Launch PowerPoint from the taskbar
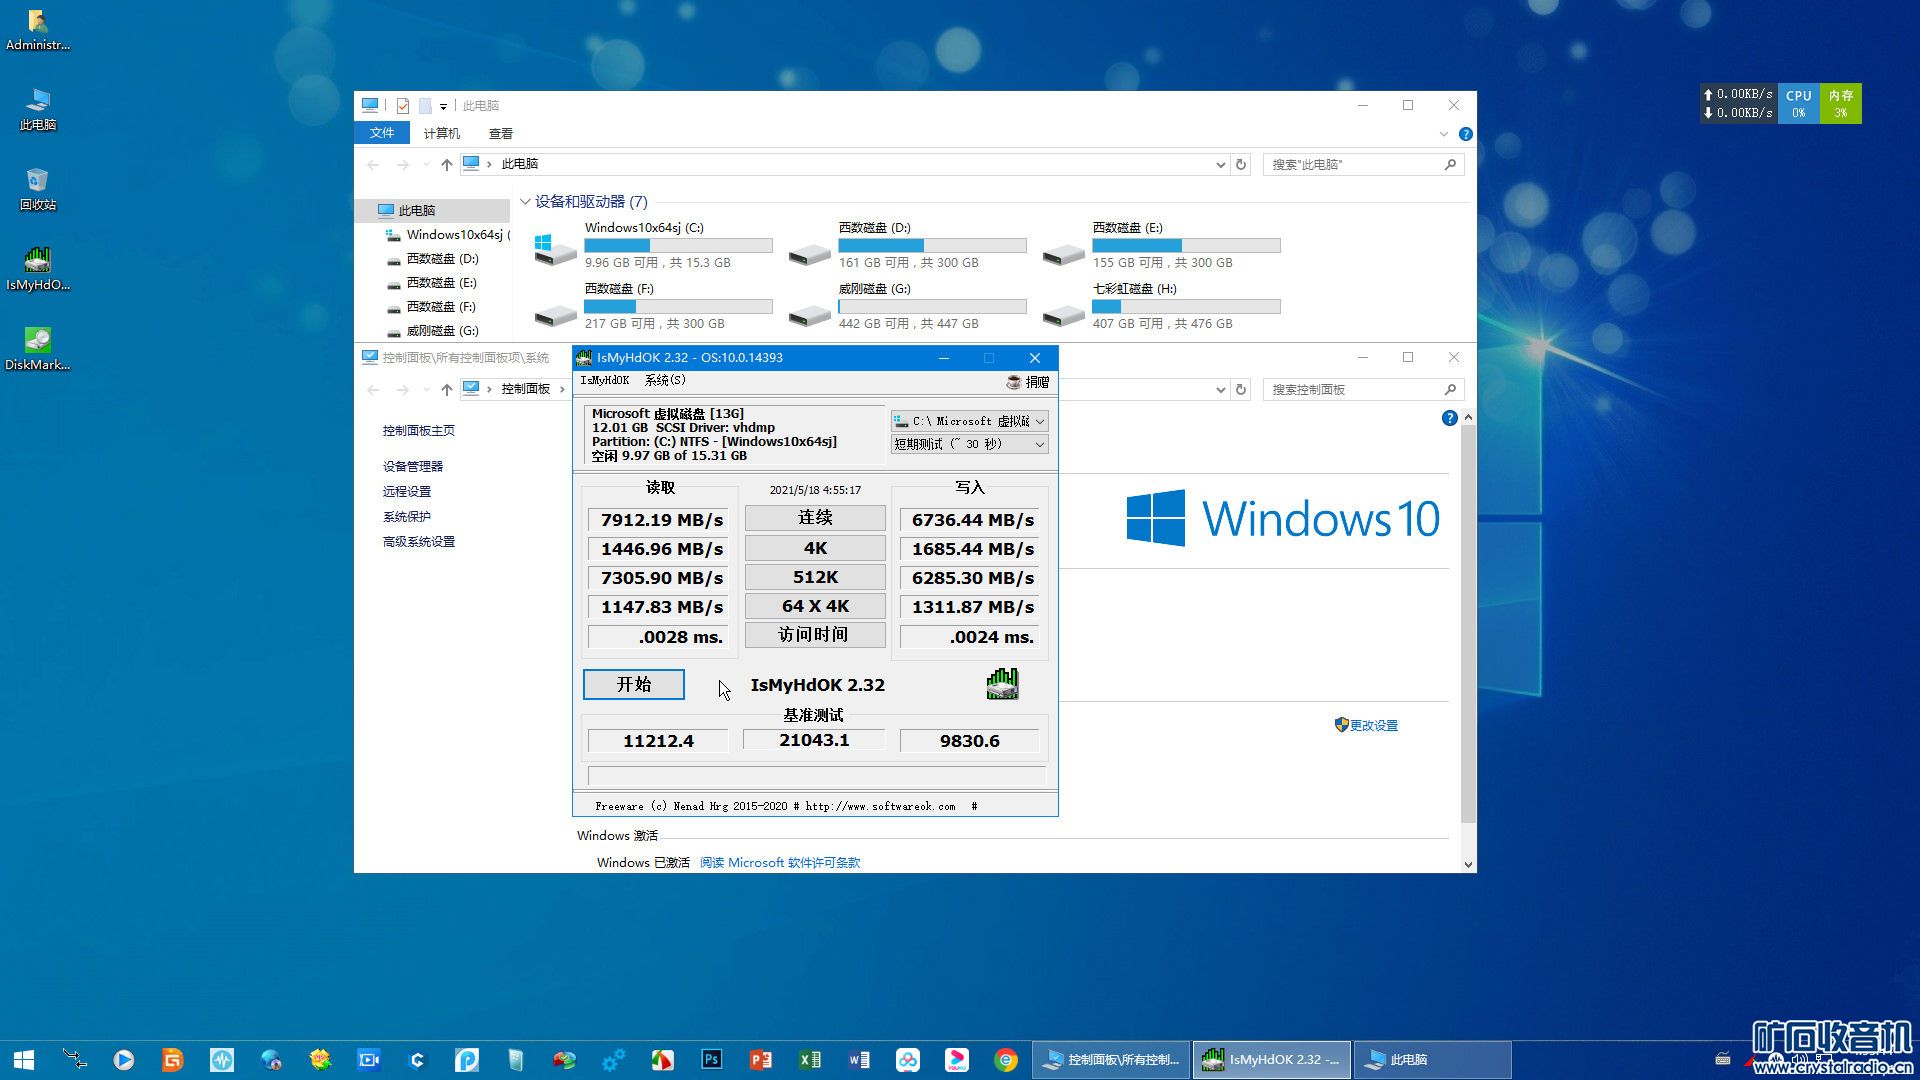The height and width of the screenshot is (1080, 1920). coord(761,1059)
